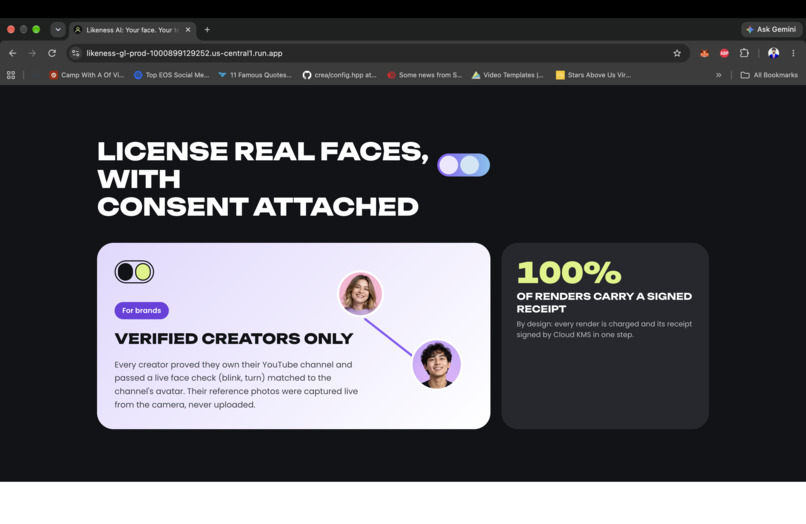Screen dimensions: 806x524
Task: Click the For brands pill
Action: 141,311
